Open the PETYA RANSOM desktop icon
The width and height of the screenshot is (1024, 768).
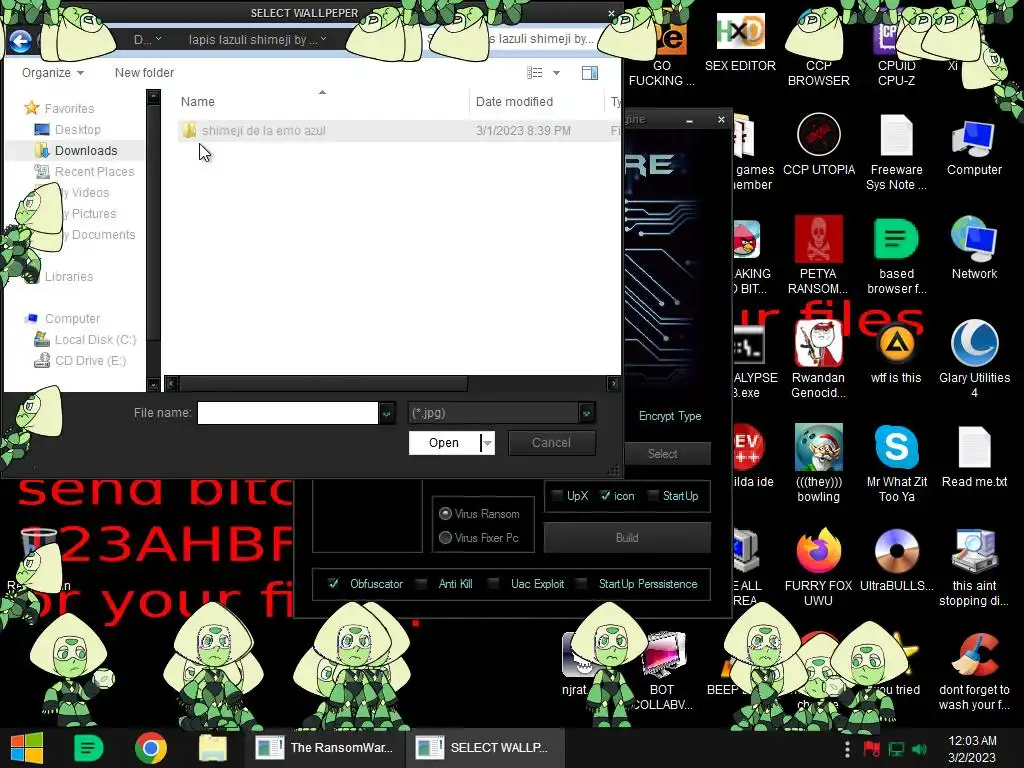tap(818, 255)
